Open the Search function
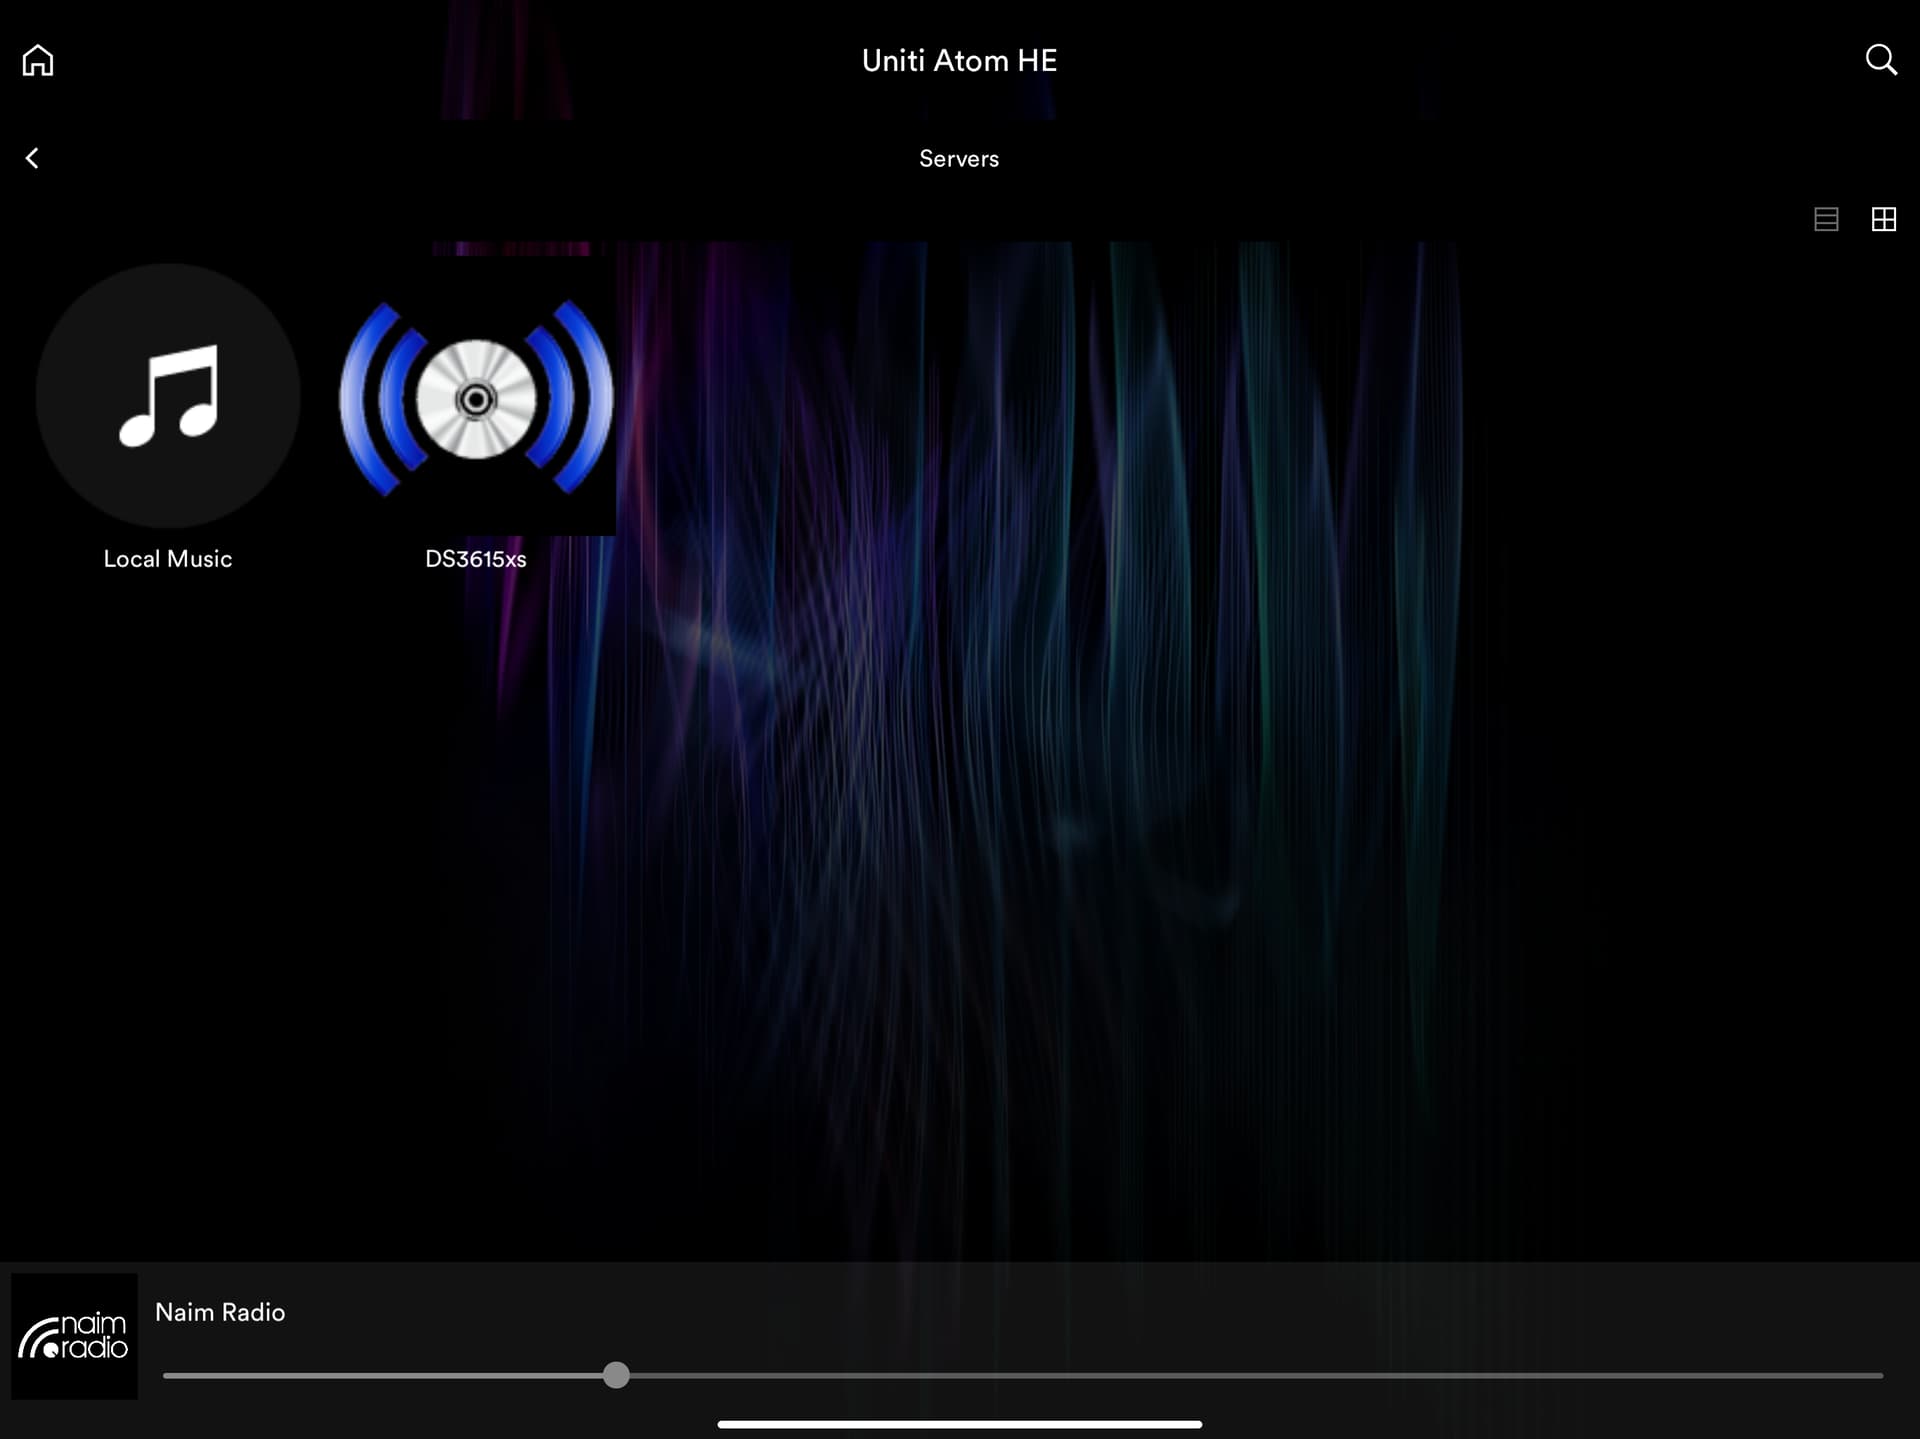Screen dimensions: 1920x1439 tap(1882, 60)
